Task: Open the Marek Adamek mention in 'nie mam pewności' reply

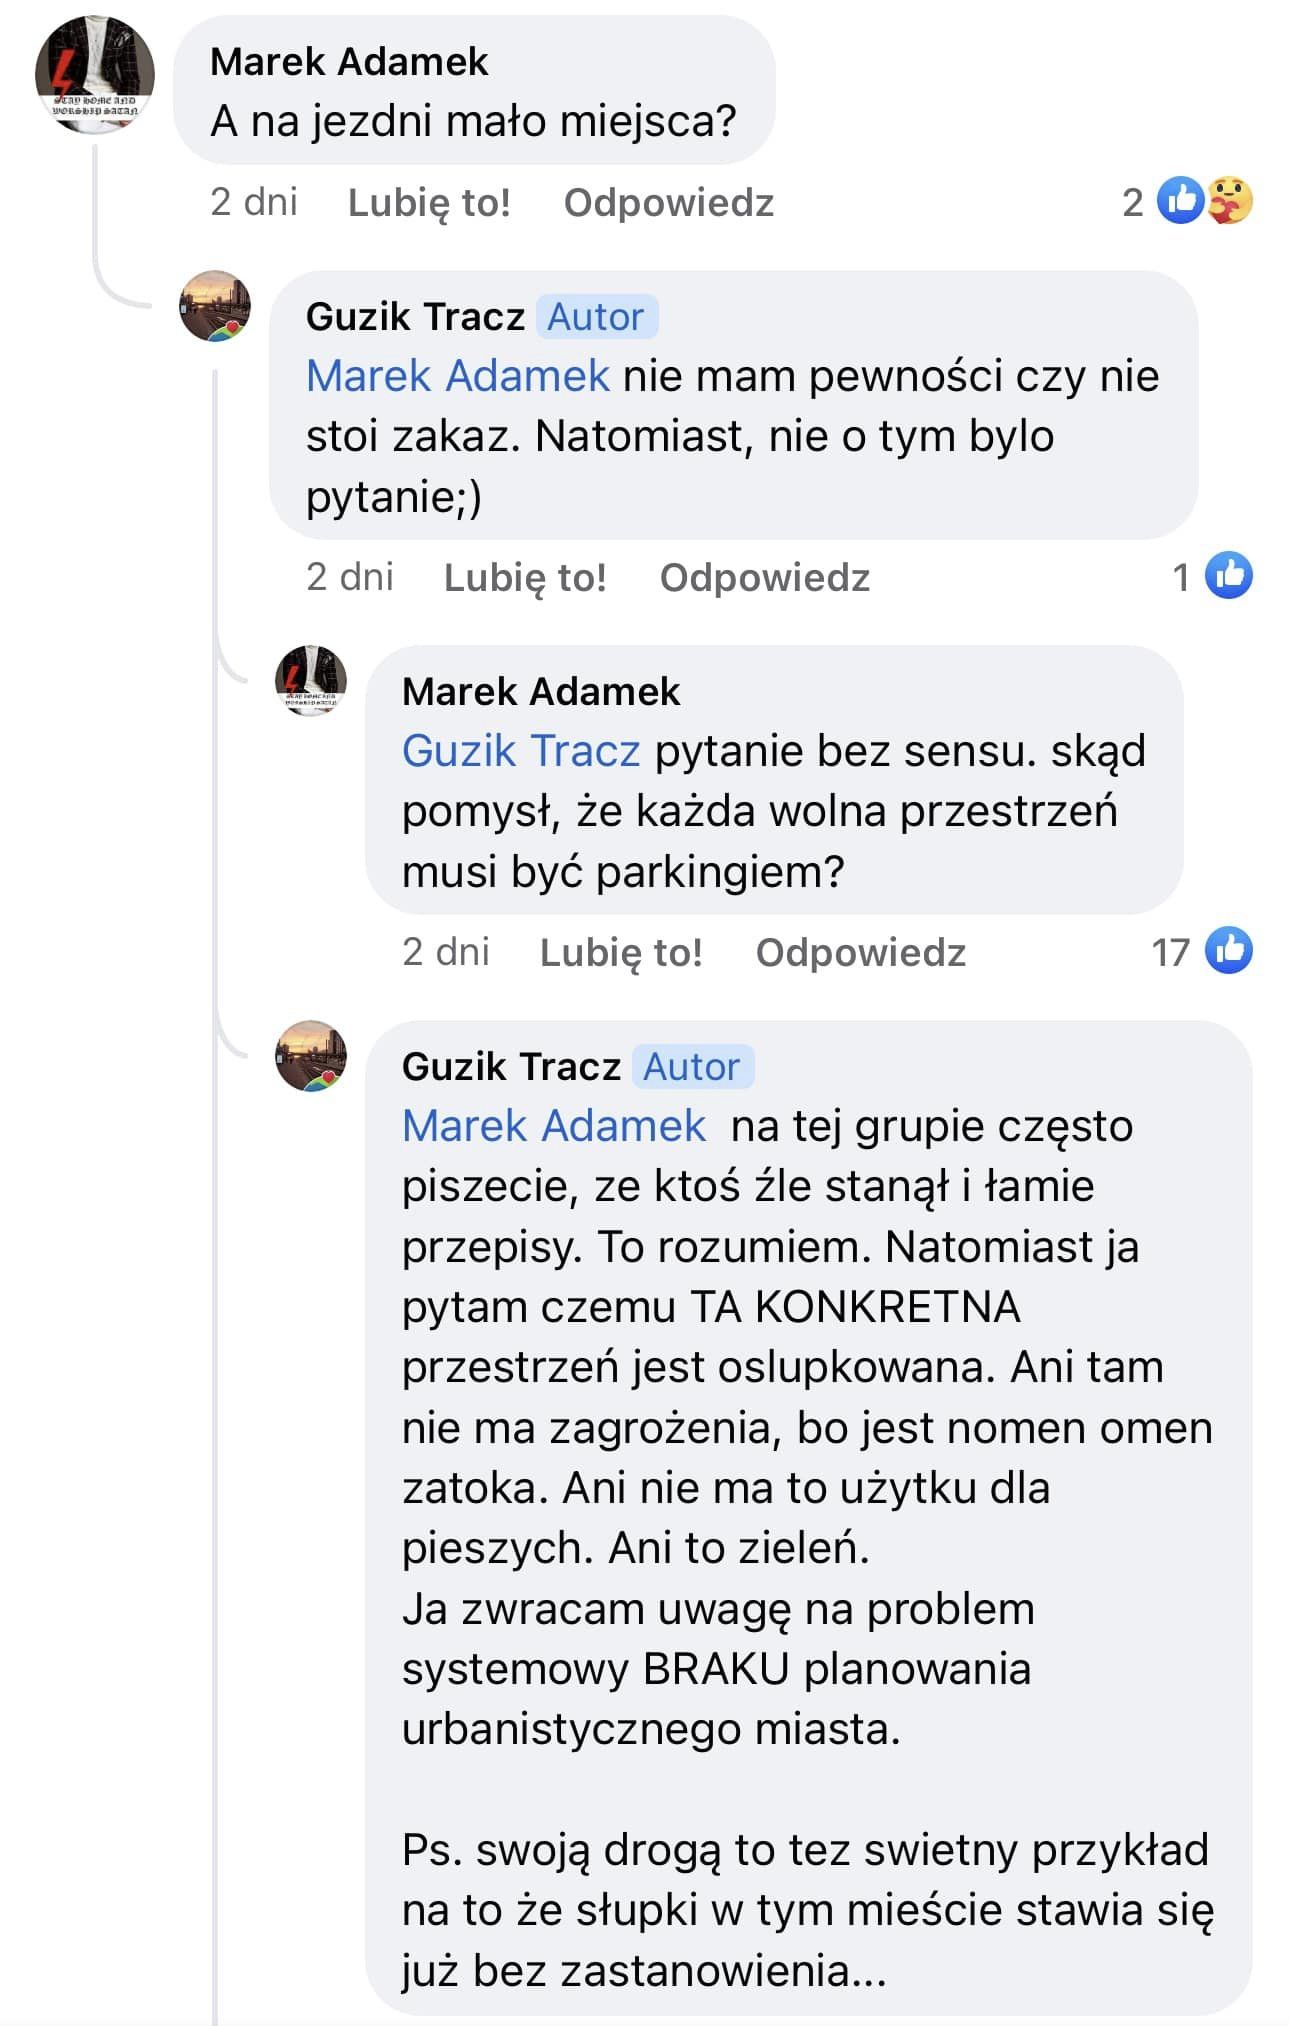Action: (x=457, y=376)
